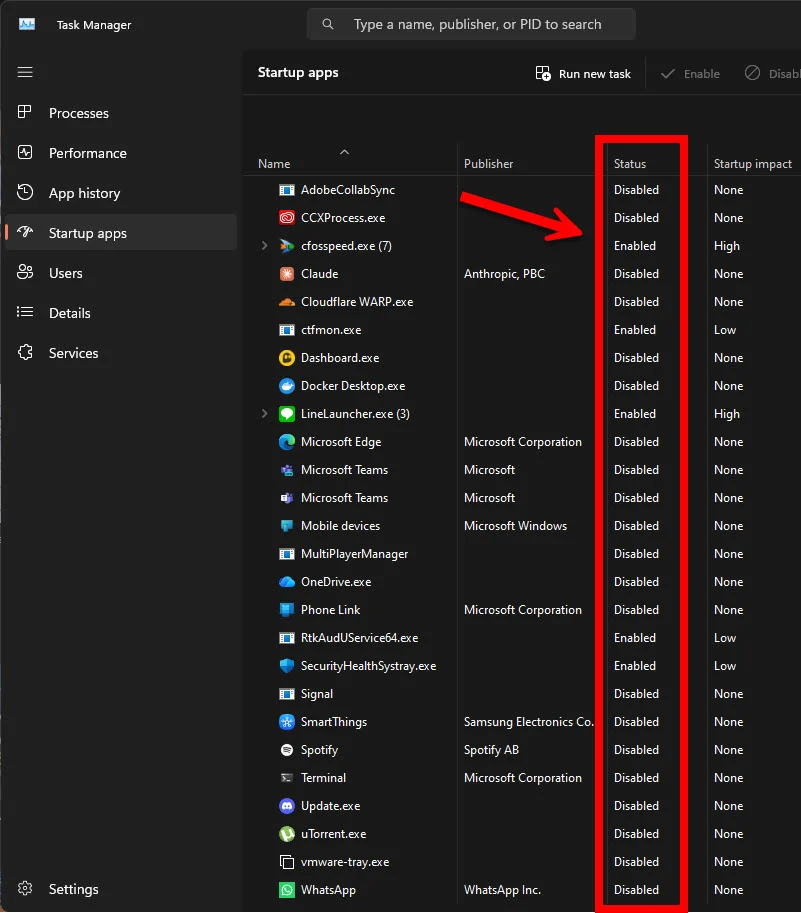Sort by the Name column header
Viewport: 801px width, 913px height.
[x=350, y=159]
